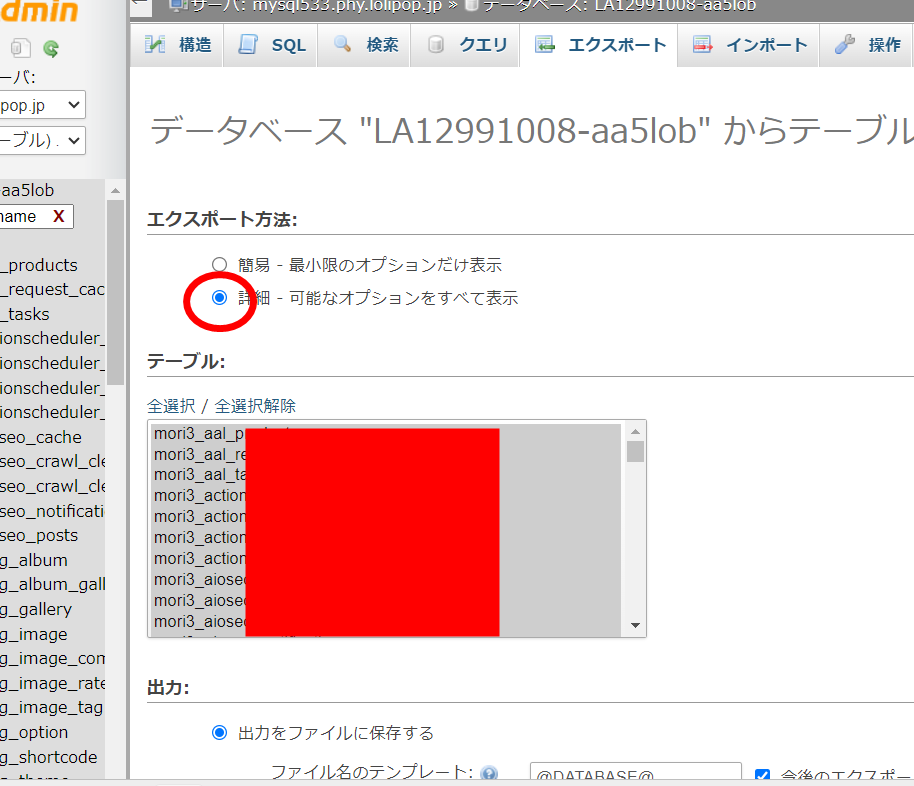Viewport: 914px width, 786px height.
Task: Click the copy document icon in sidebar
Action: (21, 47)
